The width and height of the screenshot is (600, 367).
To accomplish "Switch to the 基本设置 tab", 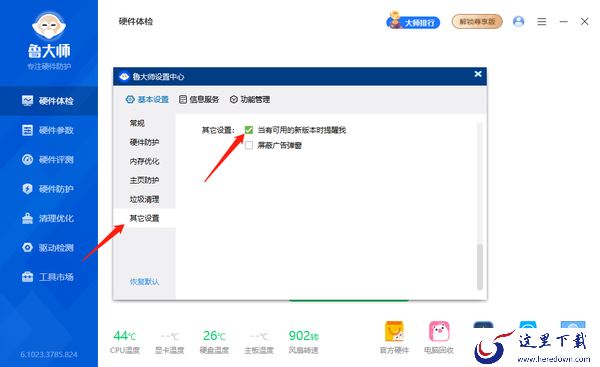I will [x=147, y=99].
